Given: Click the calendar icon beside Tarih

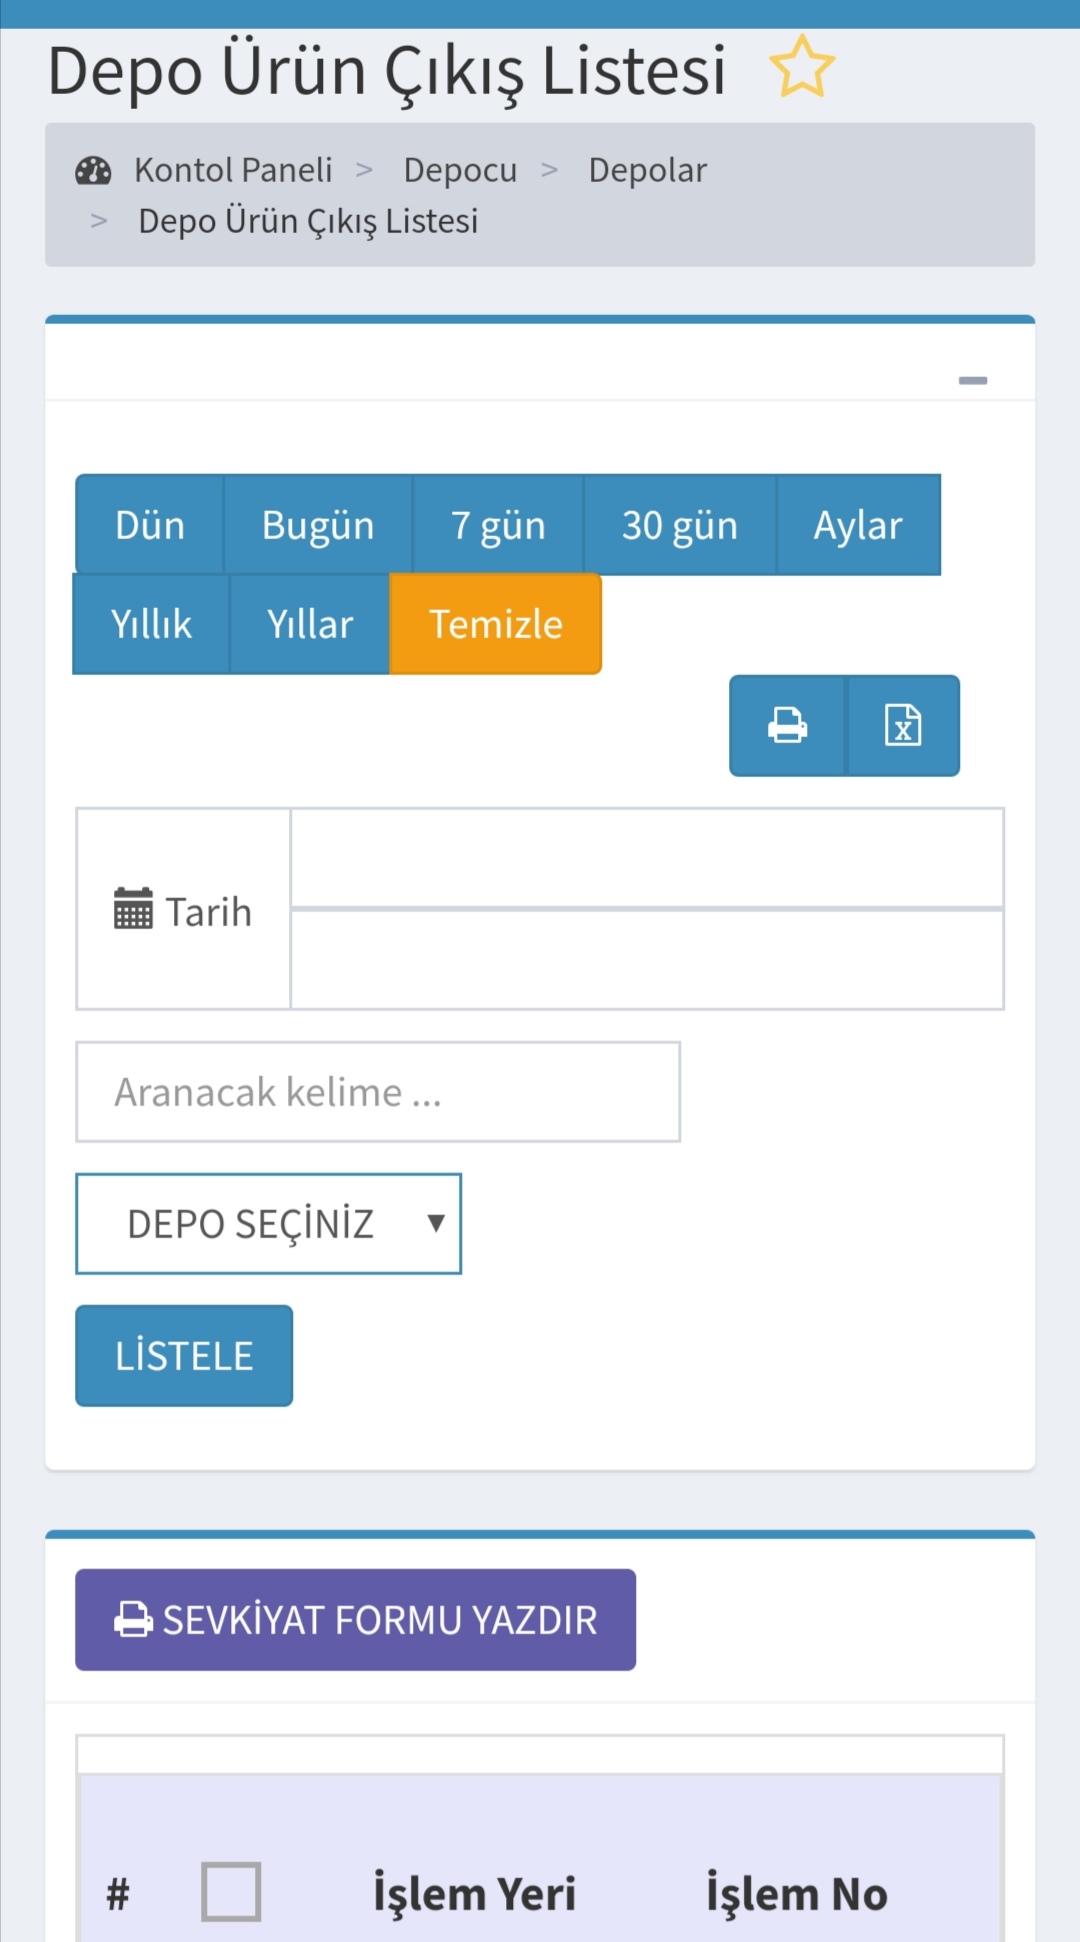Looking at the screenshot, I should click(133, 909).
